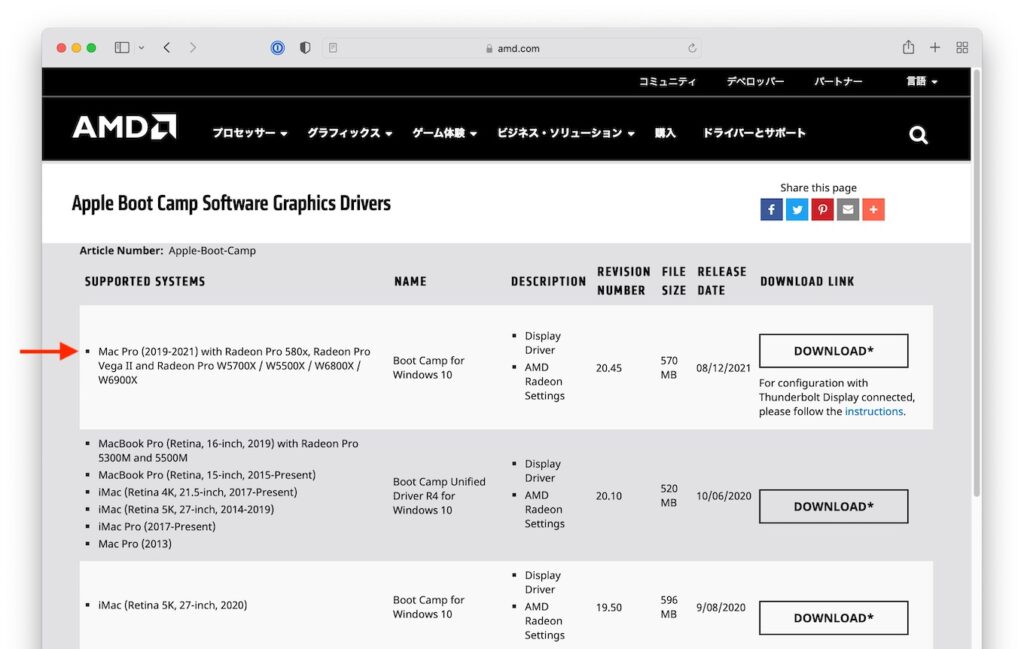Show Safari tab overview grid icon
1024x649 pixels.
coord(961,47)
